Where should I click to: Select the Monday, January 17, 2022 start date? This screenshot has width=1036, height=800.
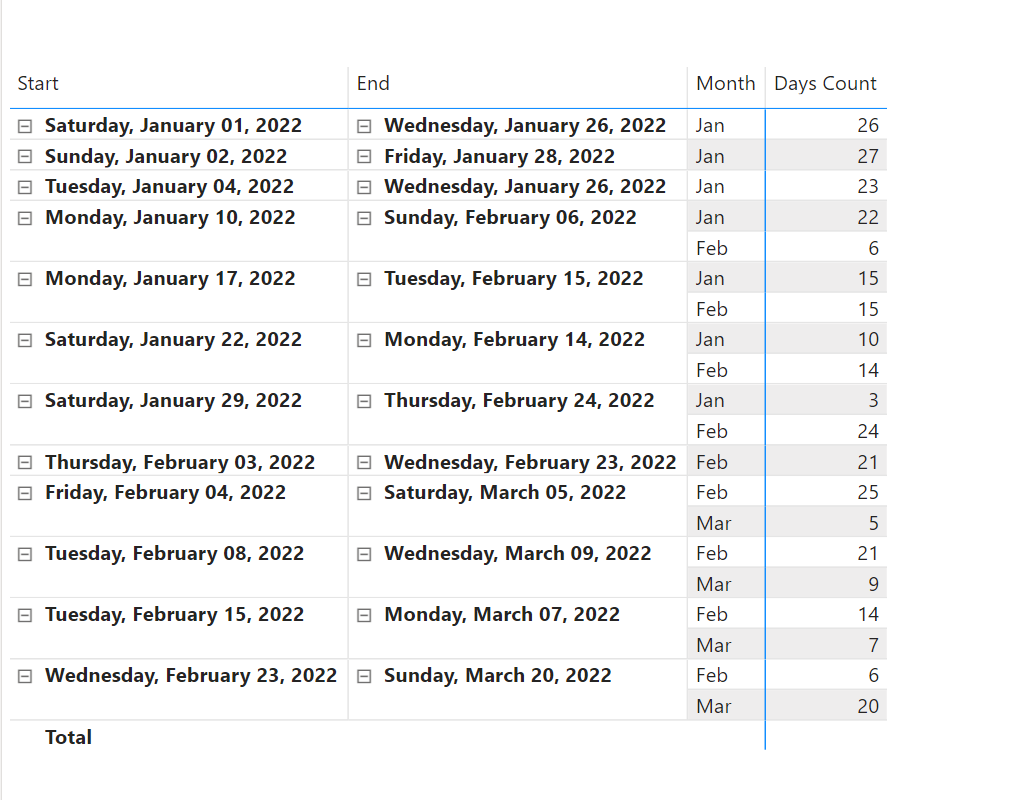(x=170, y=278)
